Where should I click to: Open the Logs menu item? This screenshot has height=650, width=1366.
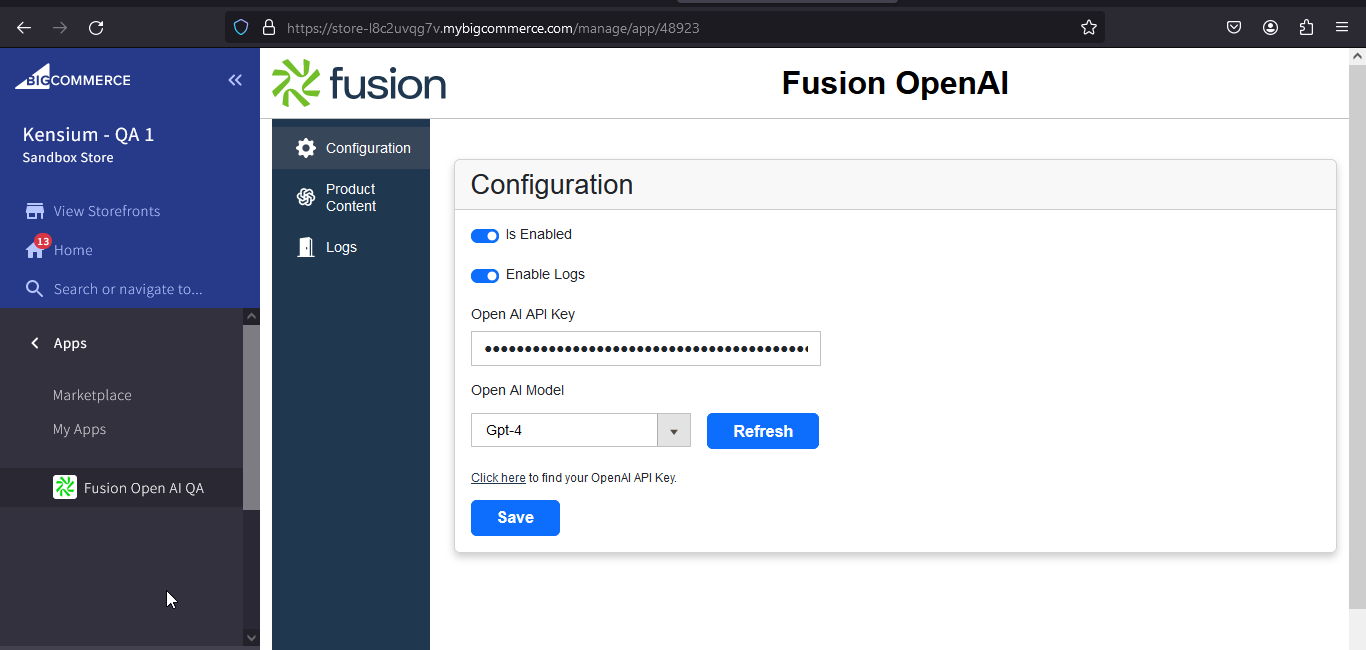tap(351, 247)
